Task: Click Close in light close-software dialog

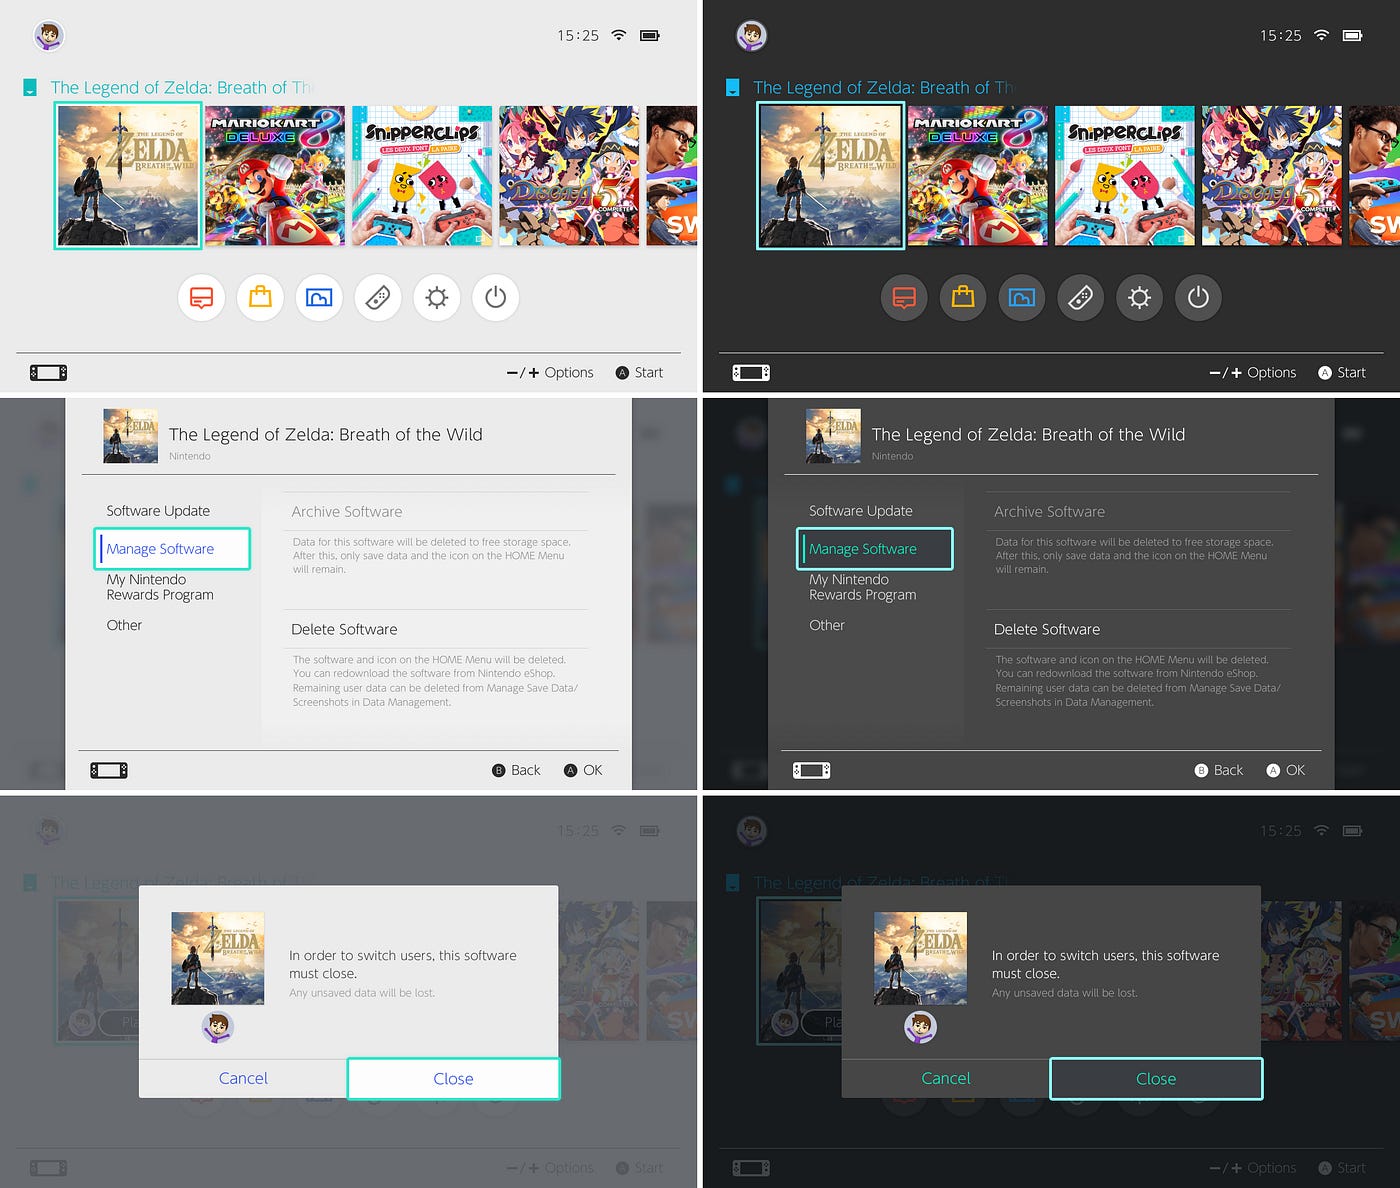Action: point(454,1079)
